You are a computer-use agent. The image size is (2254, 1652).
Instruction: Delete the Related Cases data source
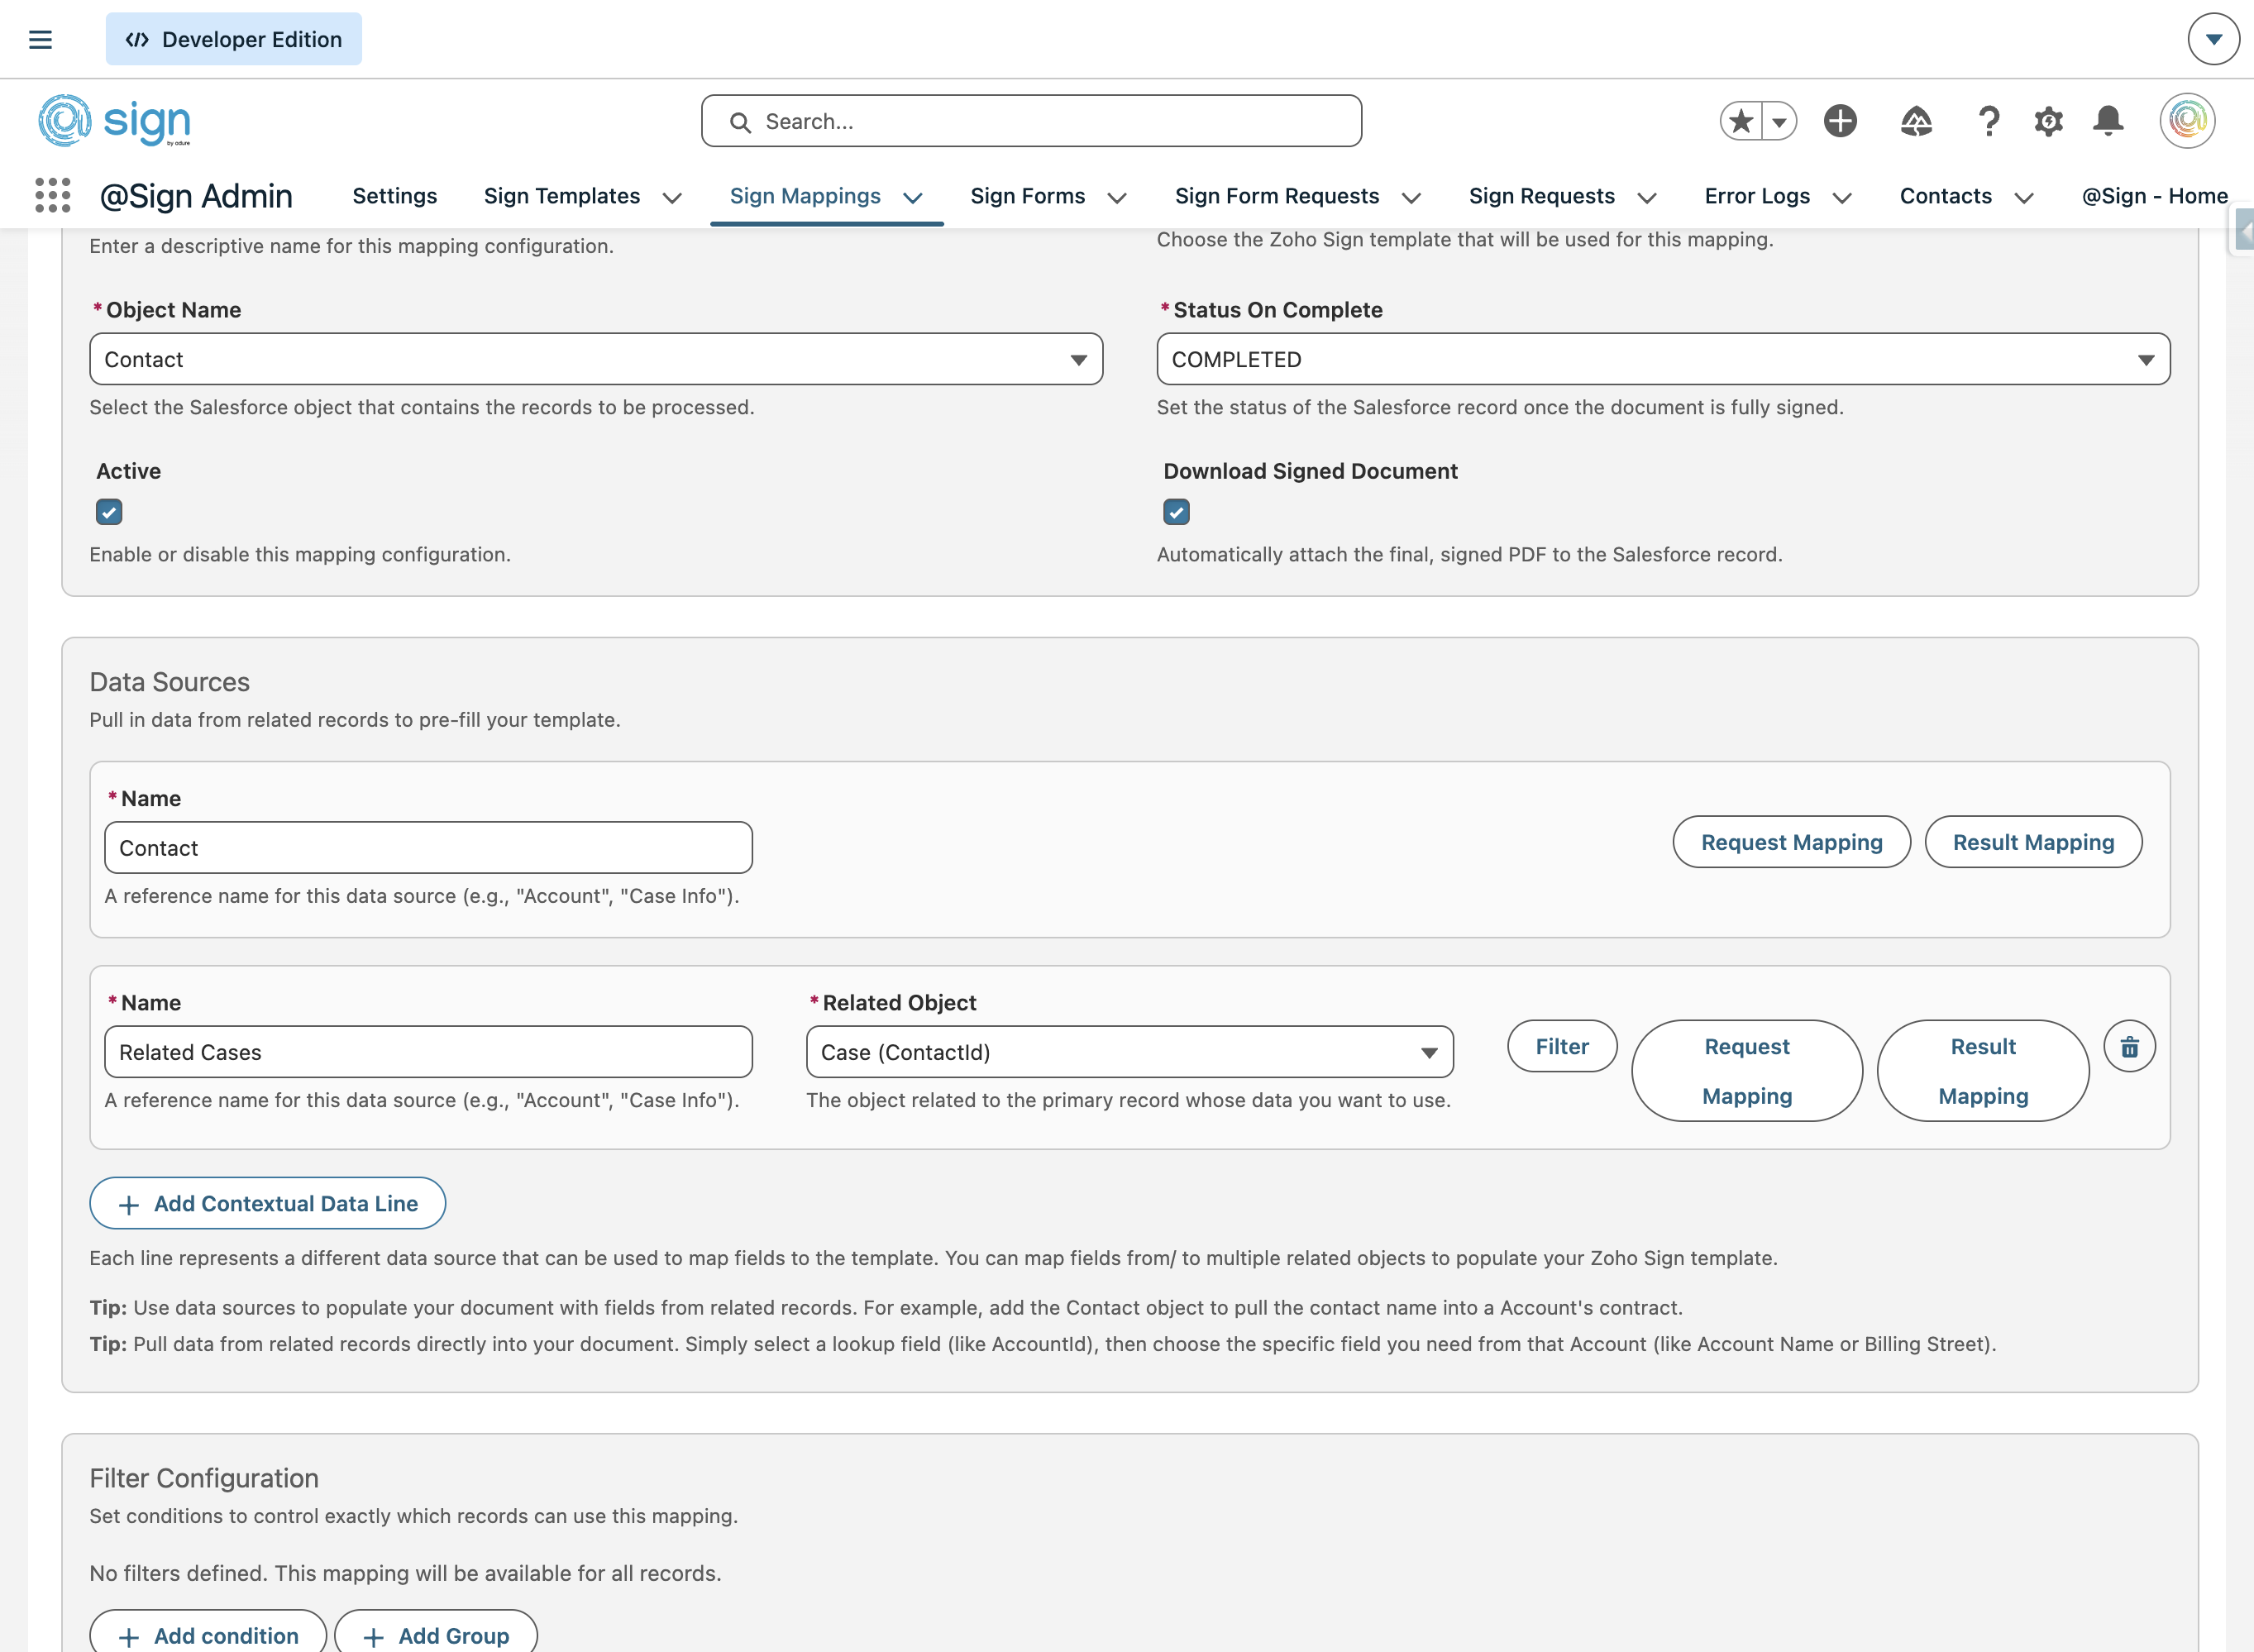tap(2129, 1046)
